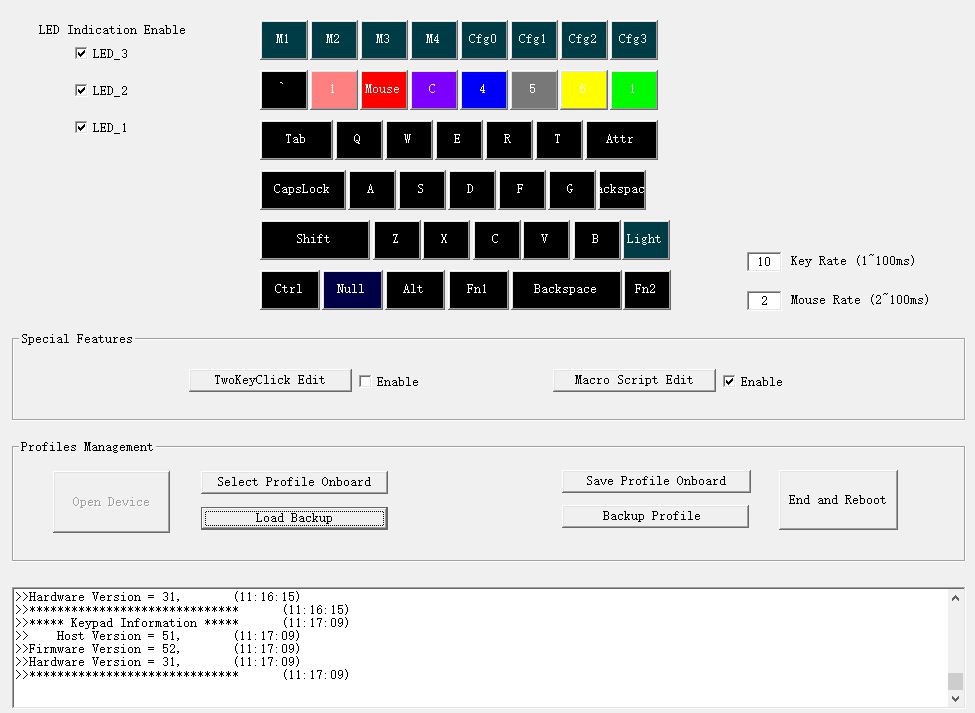Image resolution: width=975 pixels, height=713 pixels.
Task: Click the Backup Profile button
Action: pos(655,516)
